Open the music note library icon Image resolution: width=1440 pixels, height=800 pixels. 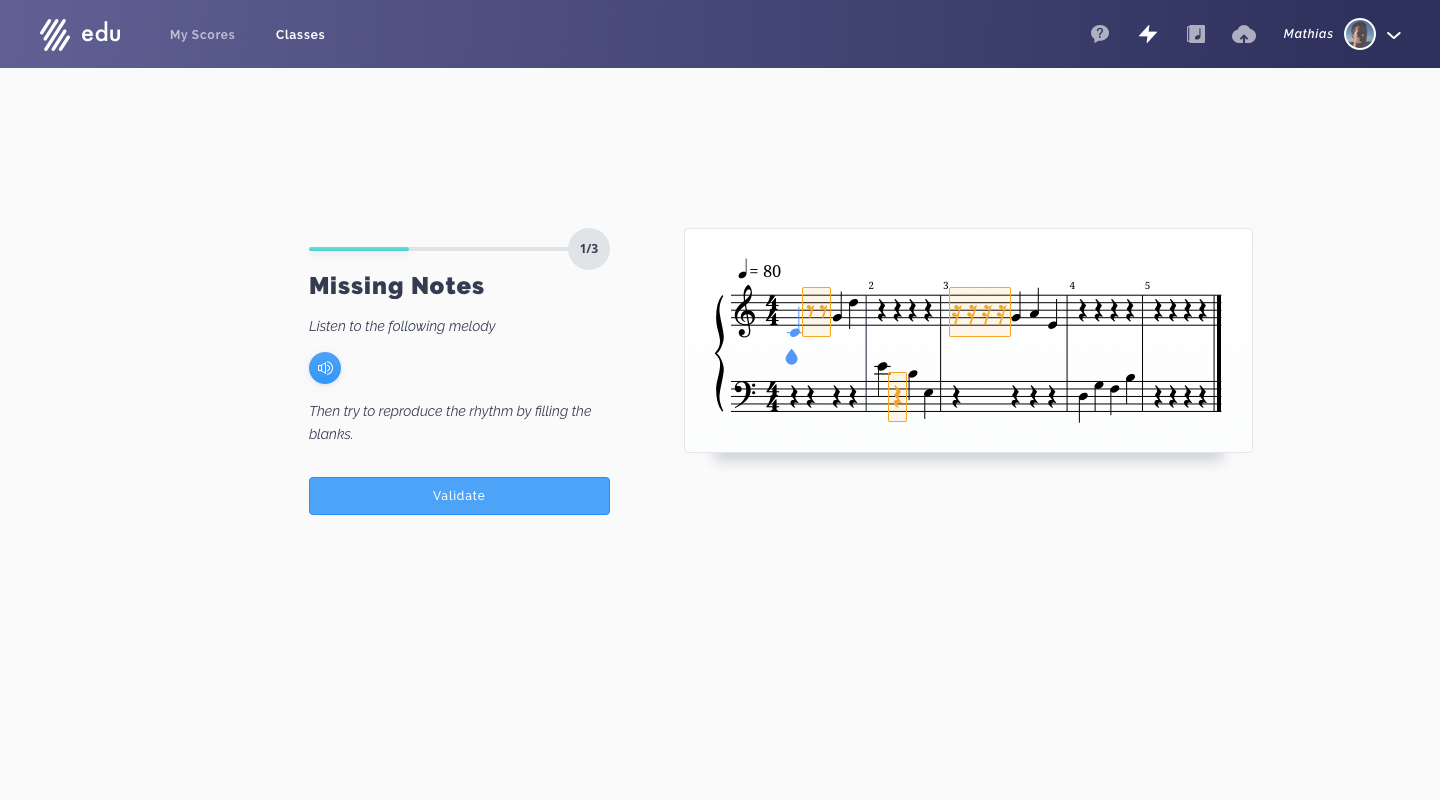[1196, 34]
